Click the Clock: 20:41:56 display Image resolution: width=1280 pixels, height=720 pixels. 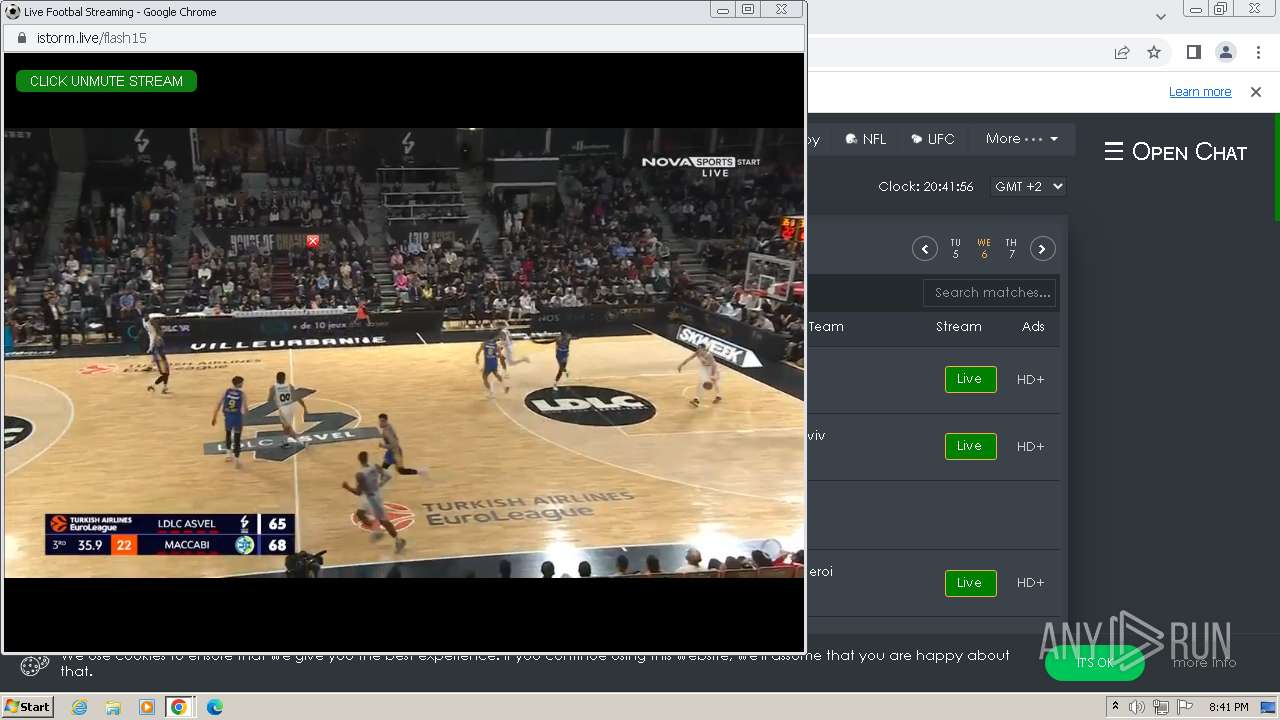pos(926,187)
